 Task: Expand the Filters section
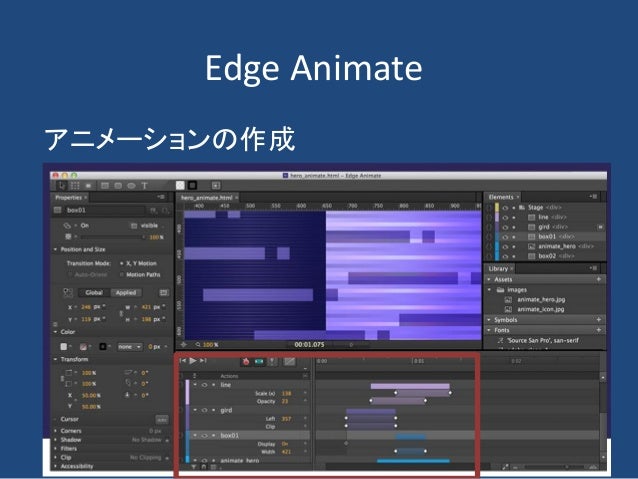click(56, 449)
